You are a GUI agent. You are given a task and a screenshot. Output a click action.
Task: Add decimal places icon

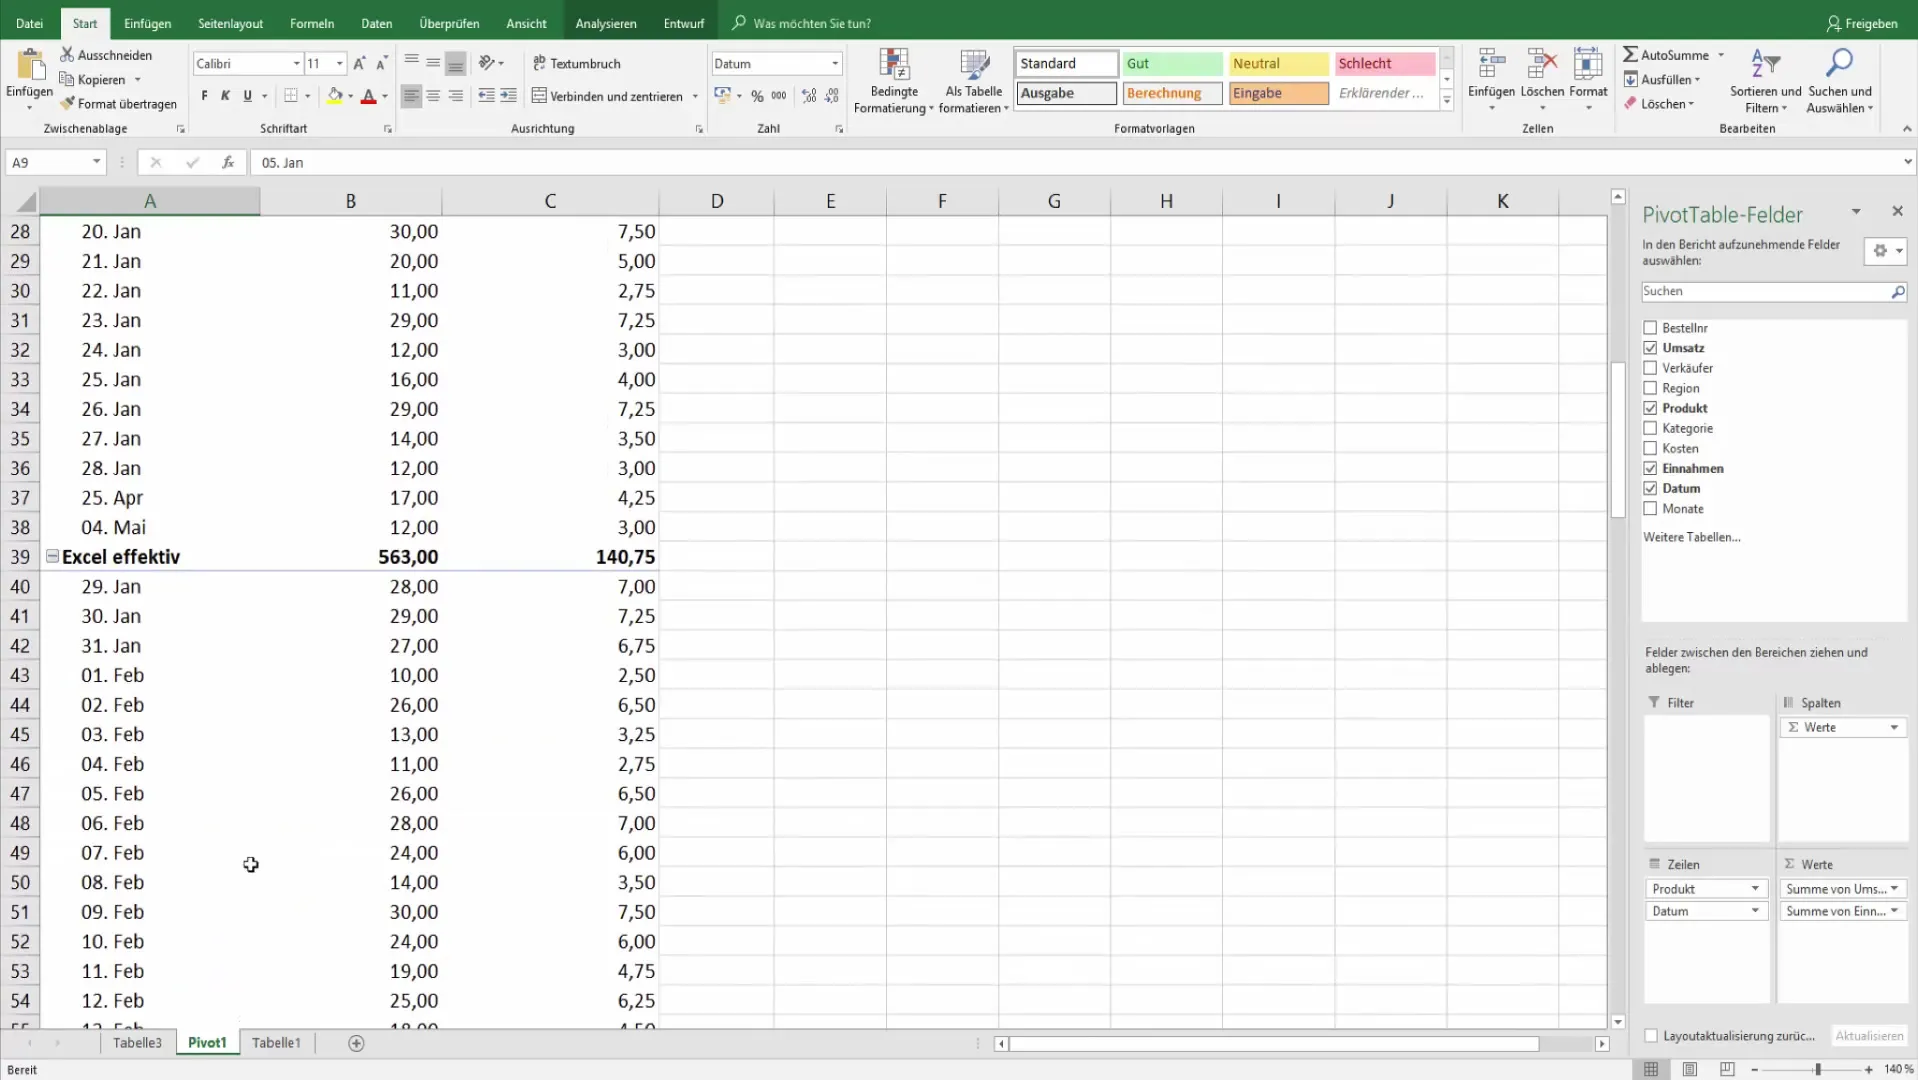coord(809,96)
